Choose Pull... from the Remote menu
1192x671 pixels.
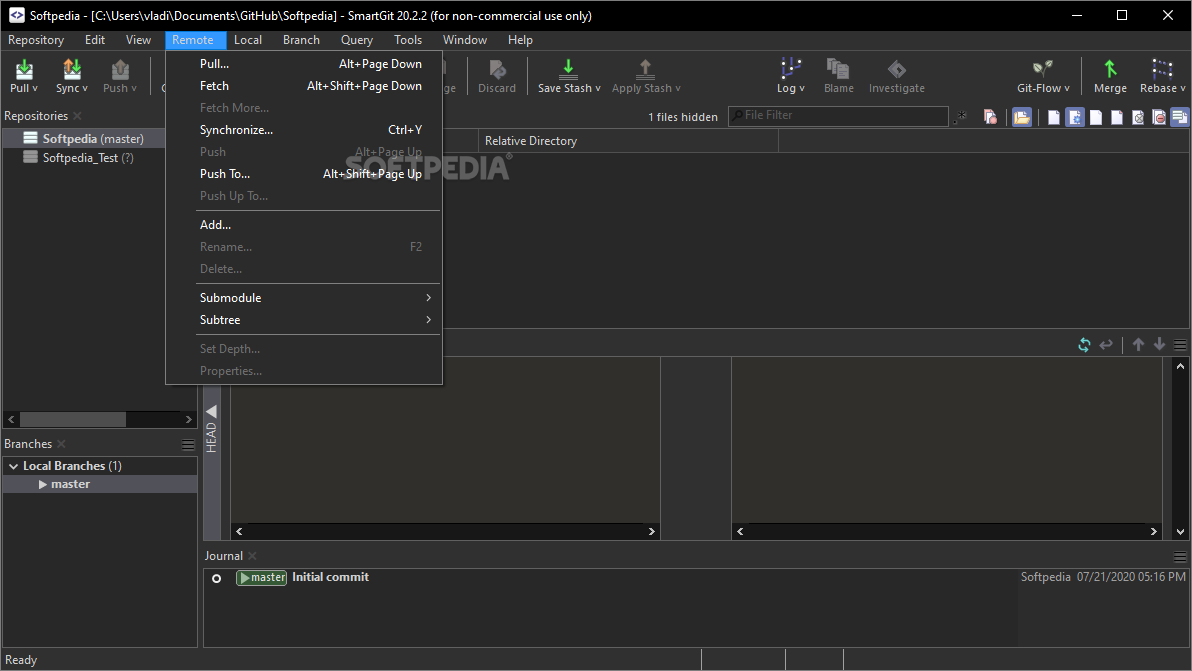(304, 64)
